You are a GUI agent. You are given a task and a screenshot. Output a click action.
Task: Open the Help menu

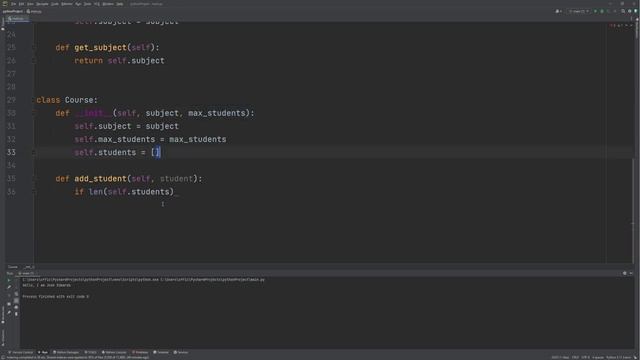coord(120,4)
